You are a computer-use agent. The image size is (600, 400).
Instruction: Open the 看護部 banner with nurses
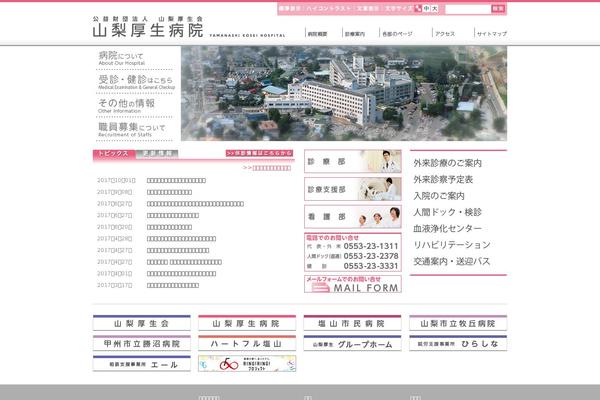(352, 216)
